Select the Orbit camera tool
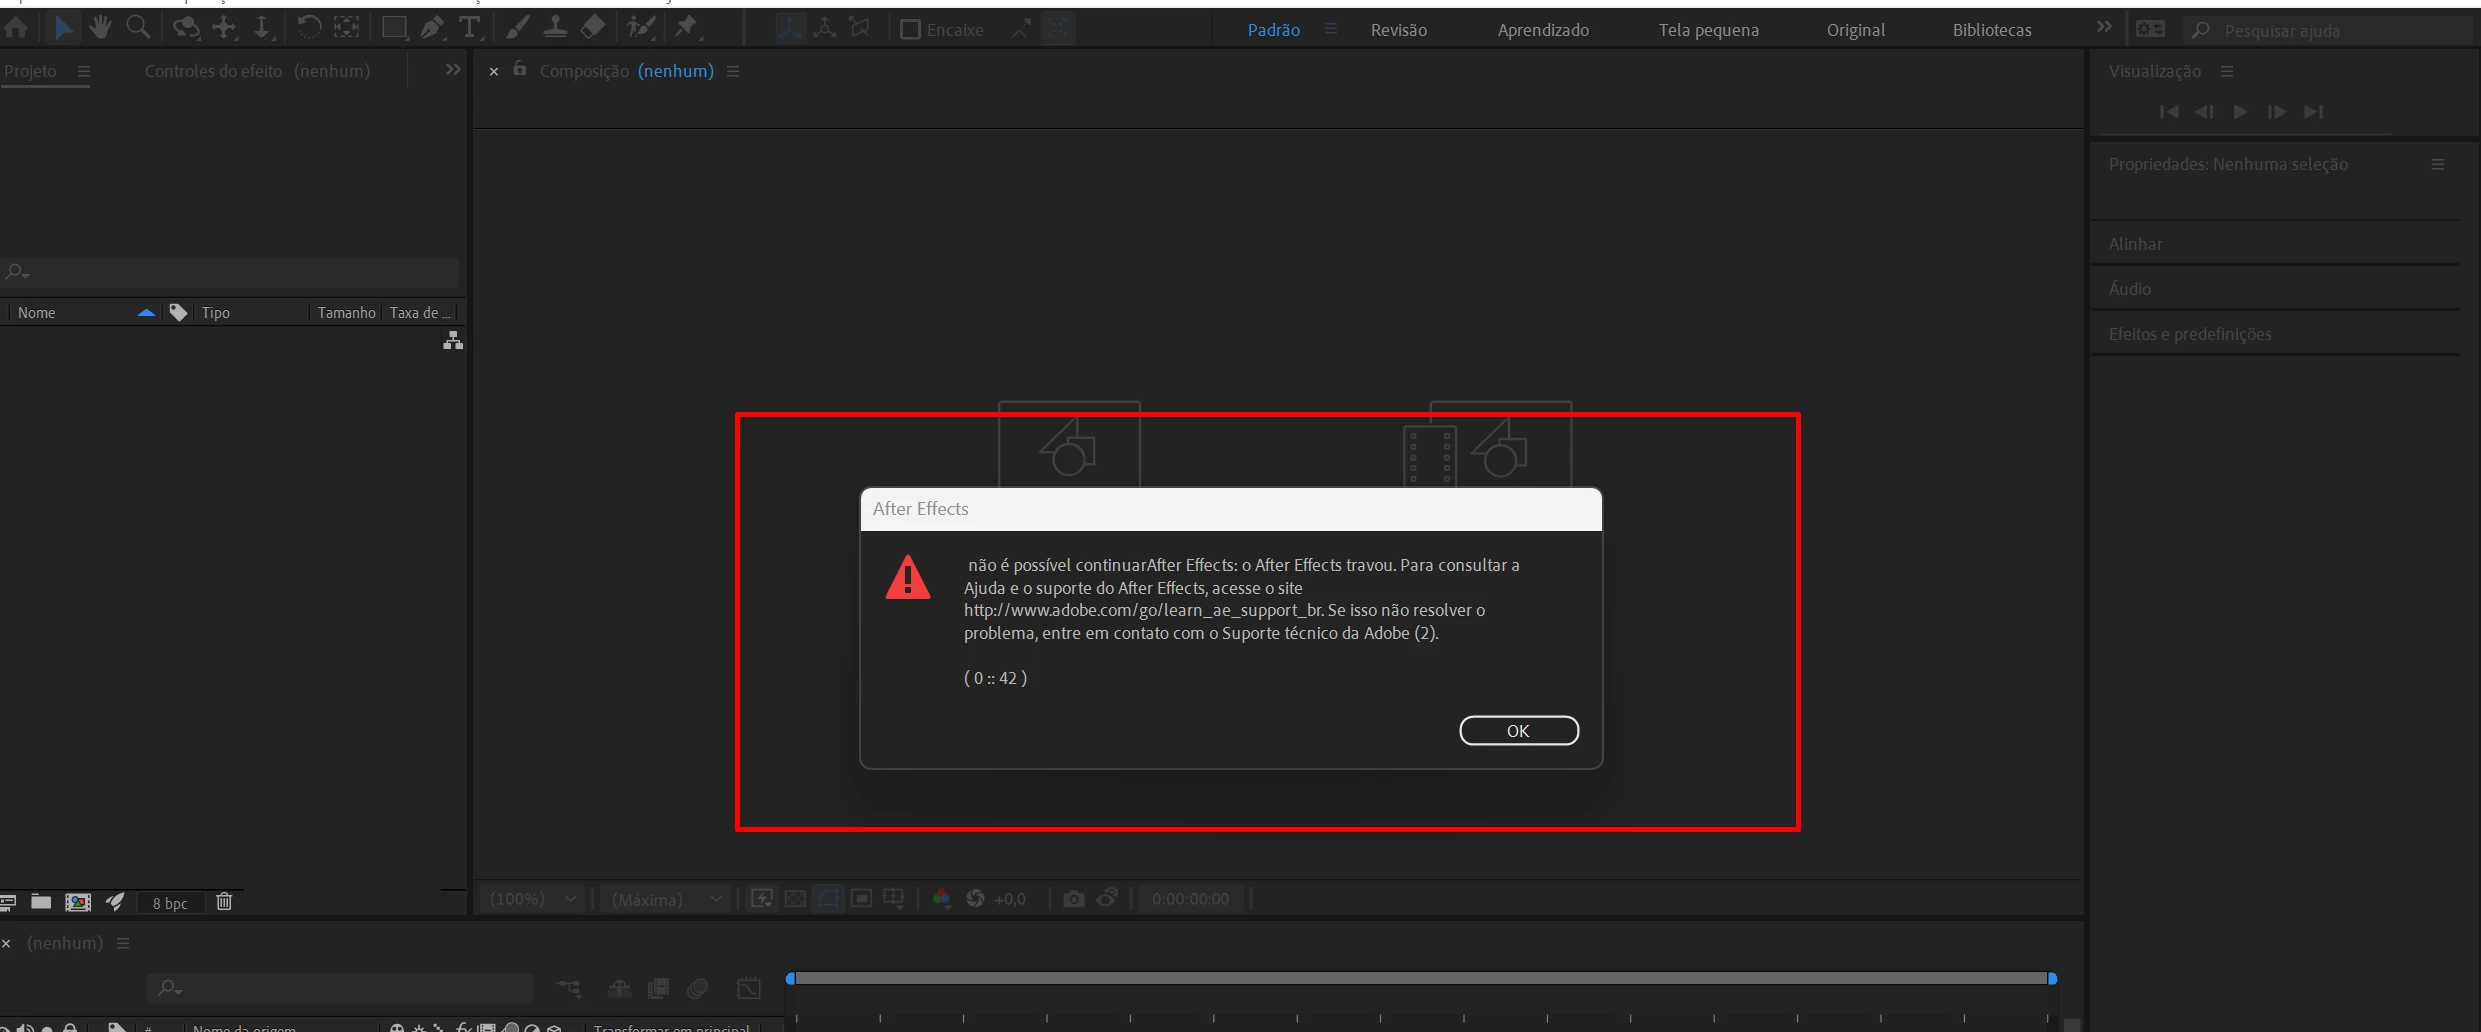This screenshot has width=2481, height=1032. (186, 28)
